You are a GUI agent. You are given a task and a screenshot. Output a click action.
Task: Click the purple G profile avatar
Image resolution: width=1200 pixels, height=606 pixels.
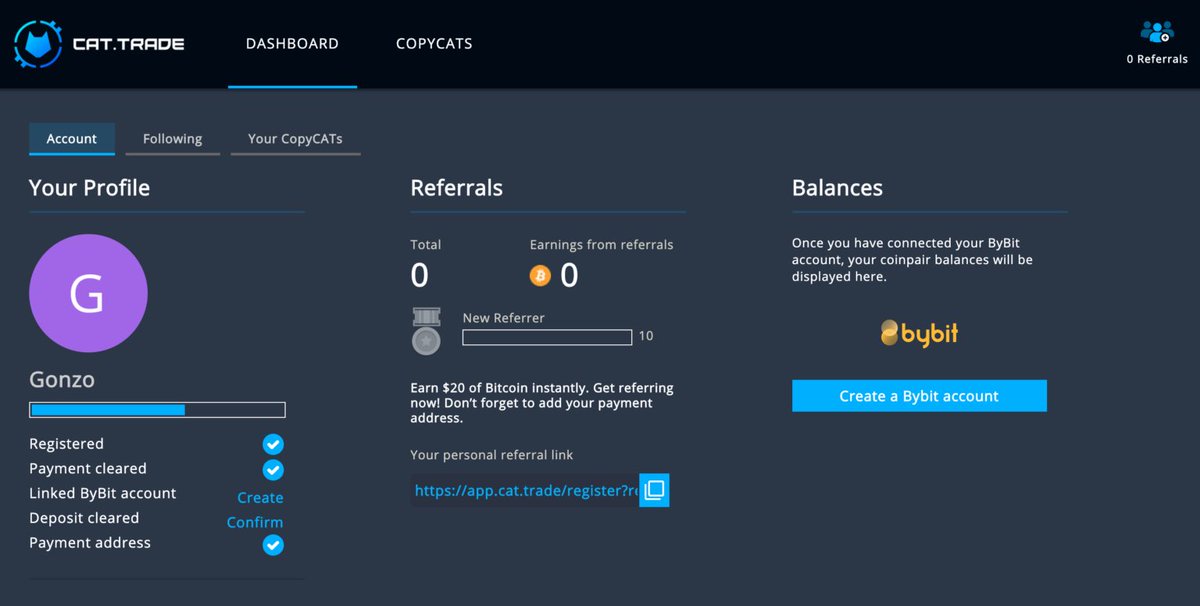point(88,293)
